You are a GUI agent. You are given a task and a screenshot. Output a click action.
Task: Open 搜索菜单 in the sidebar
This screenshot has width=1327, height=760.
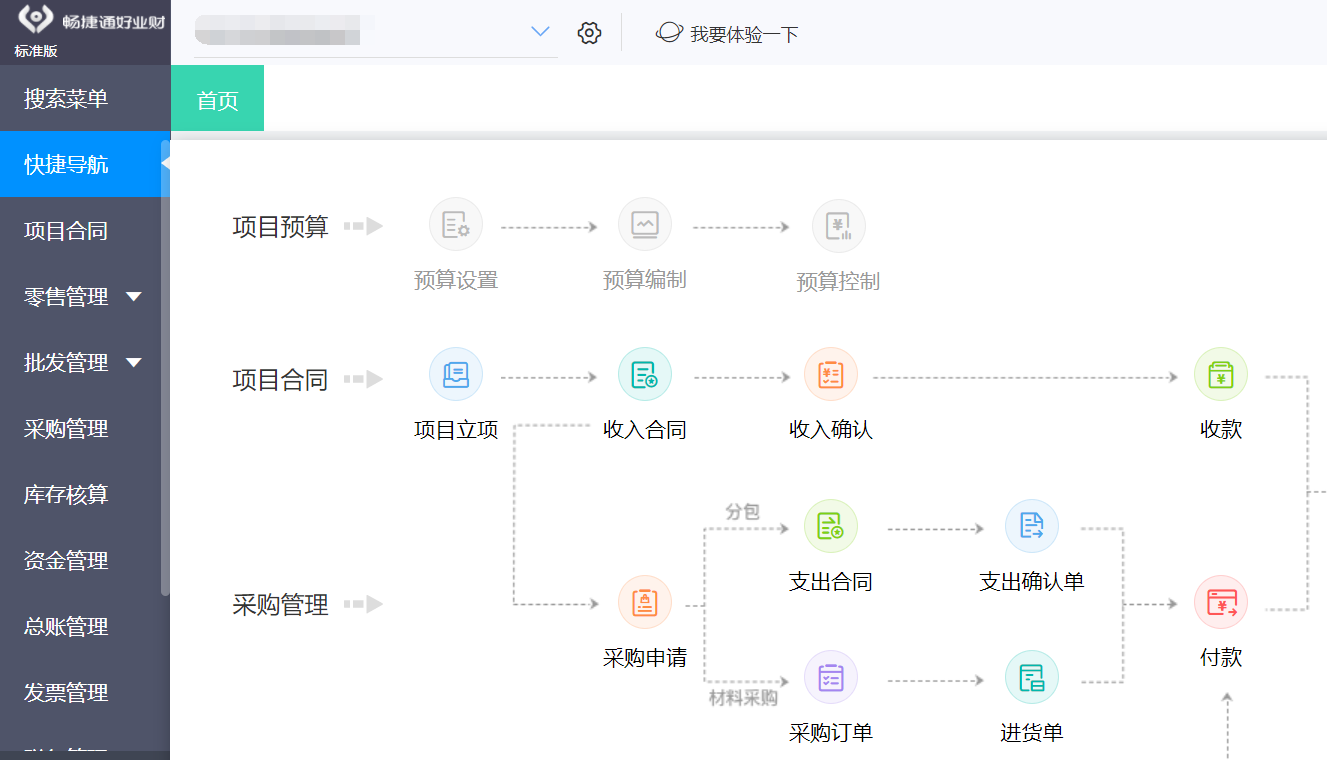pos(85,98)
